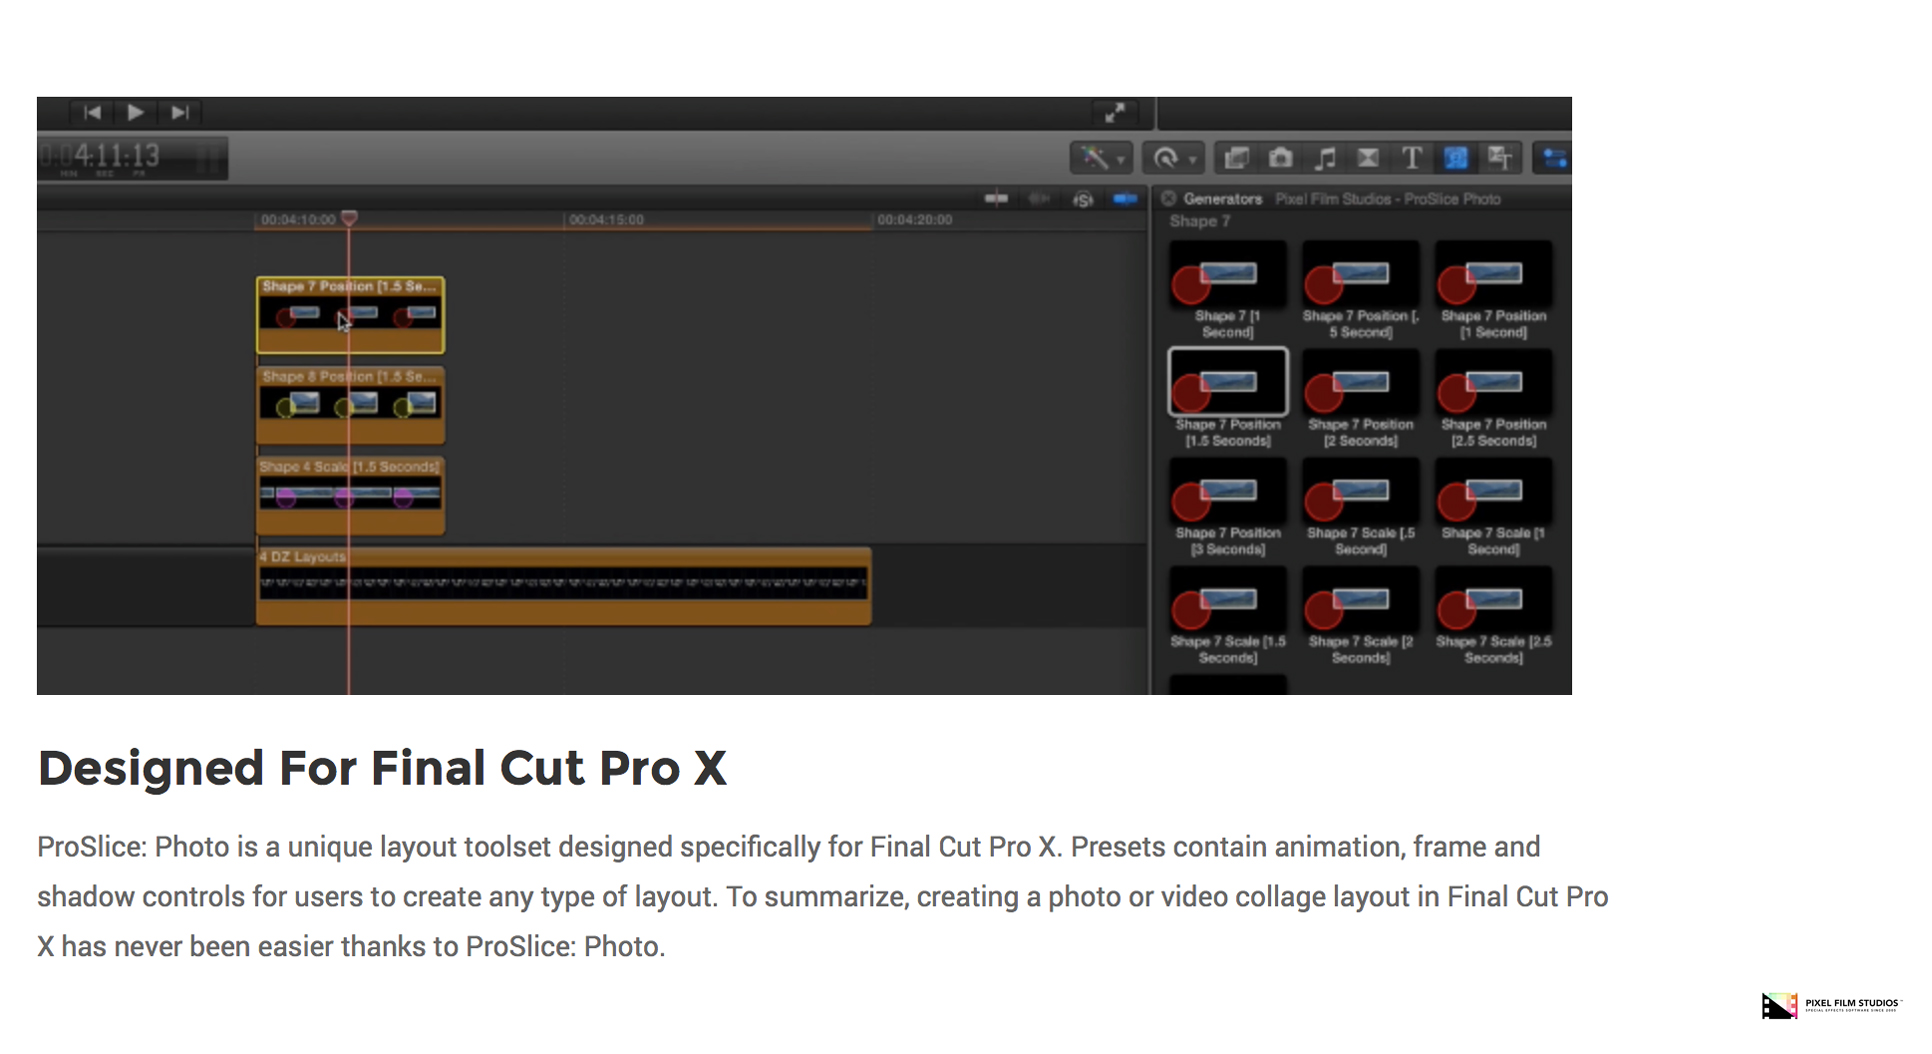Select the Shape 7 Scale [2.5 Seconds] generator
1932x1054 pixels.
pos(1493,616)
